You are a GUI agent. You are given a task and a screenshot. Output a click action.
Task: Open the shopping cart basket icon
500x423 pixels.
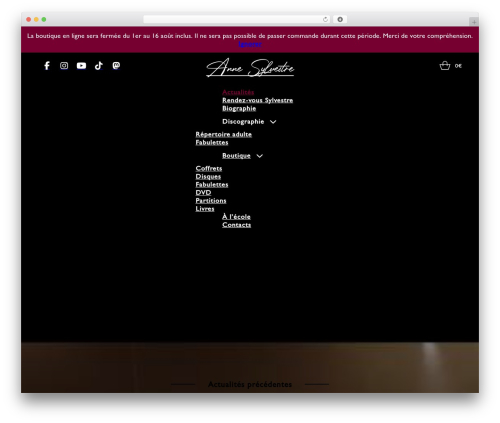click(x=445, y=66)
